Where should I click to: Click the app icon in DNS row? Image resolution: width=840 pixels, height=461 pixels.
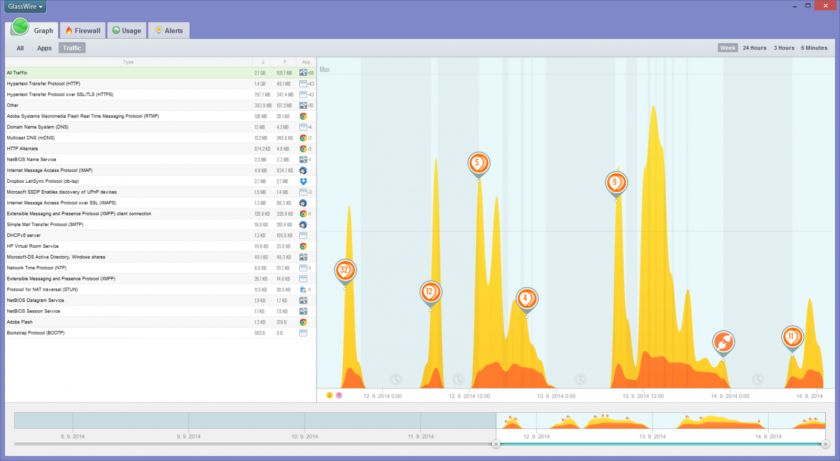click(303, 127)
